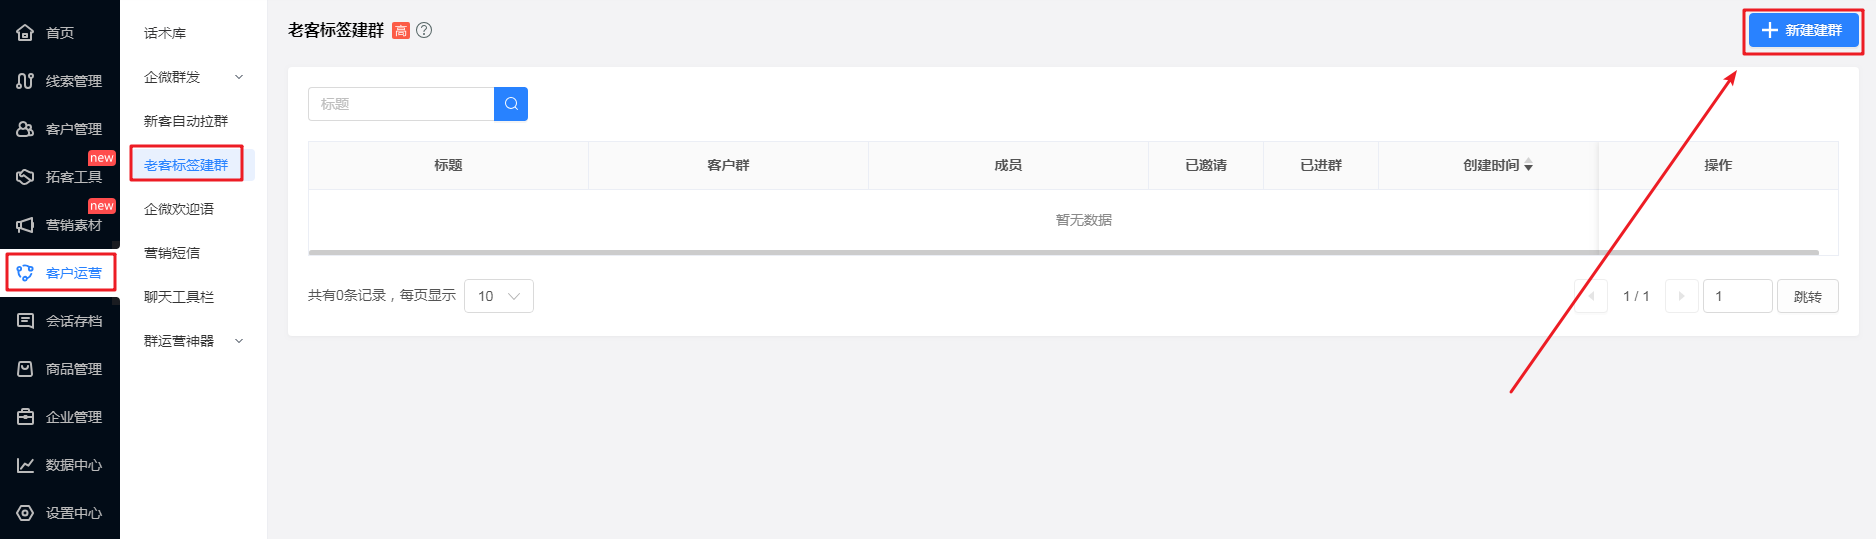Click the 老客标签建群 page title
The image size is (1876, 539).
tap(336, 30)
